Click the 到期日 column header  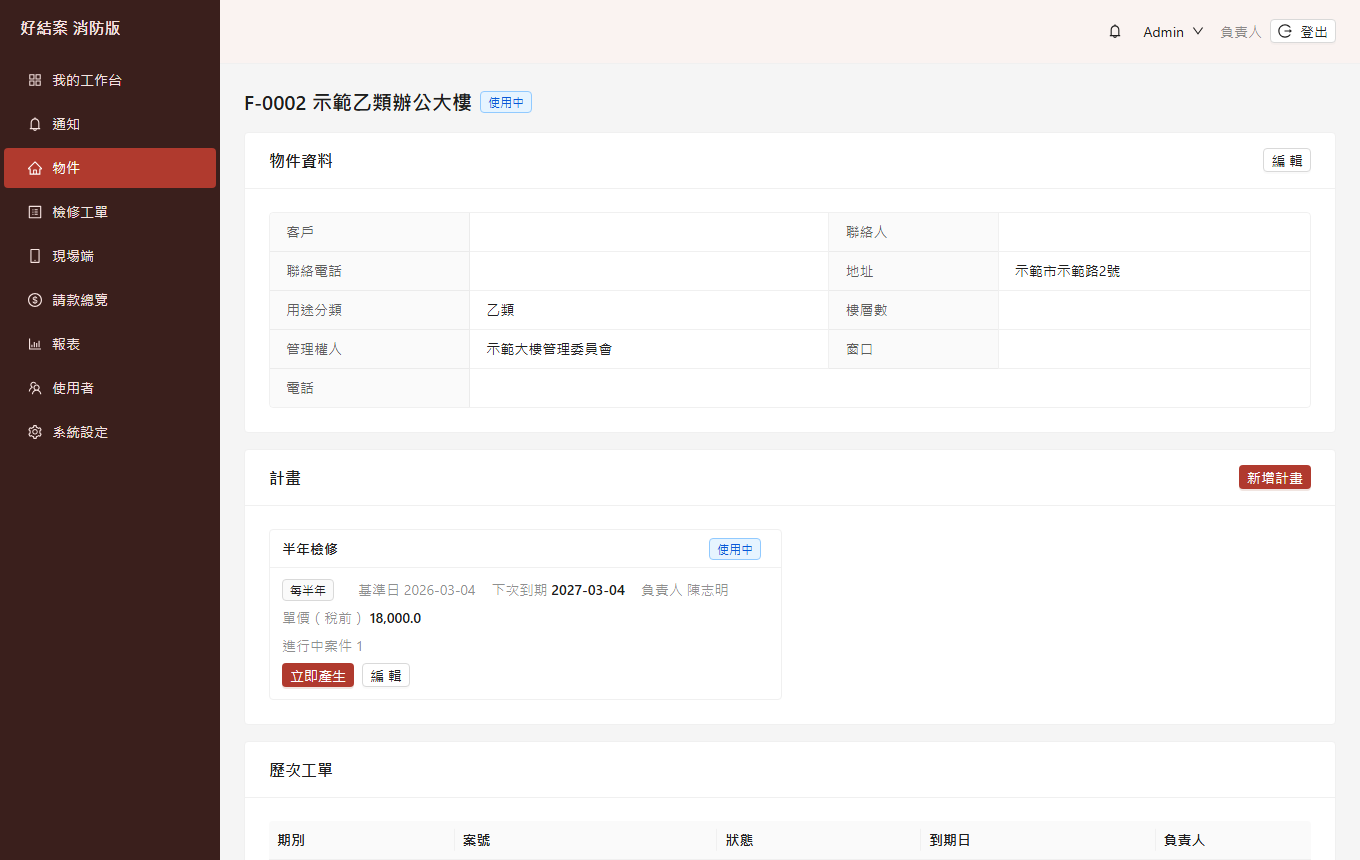[949, 840]
